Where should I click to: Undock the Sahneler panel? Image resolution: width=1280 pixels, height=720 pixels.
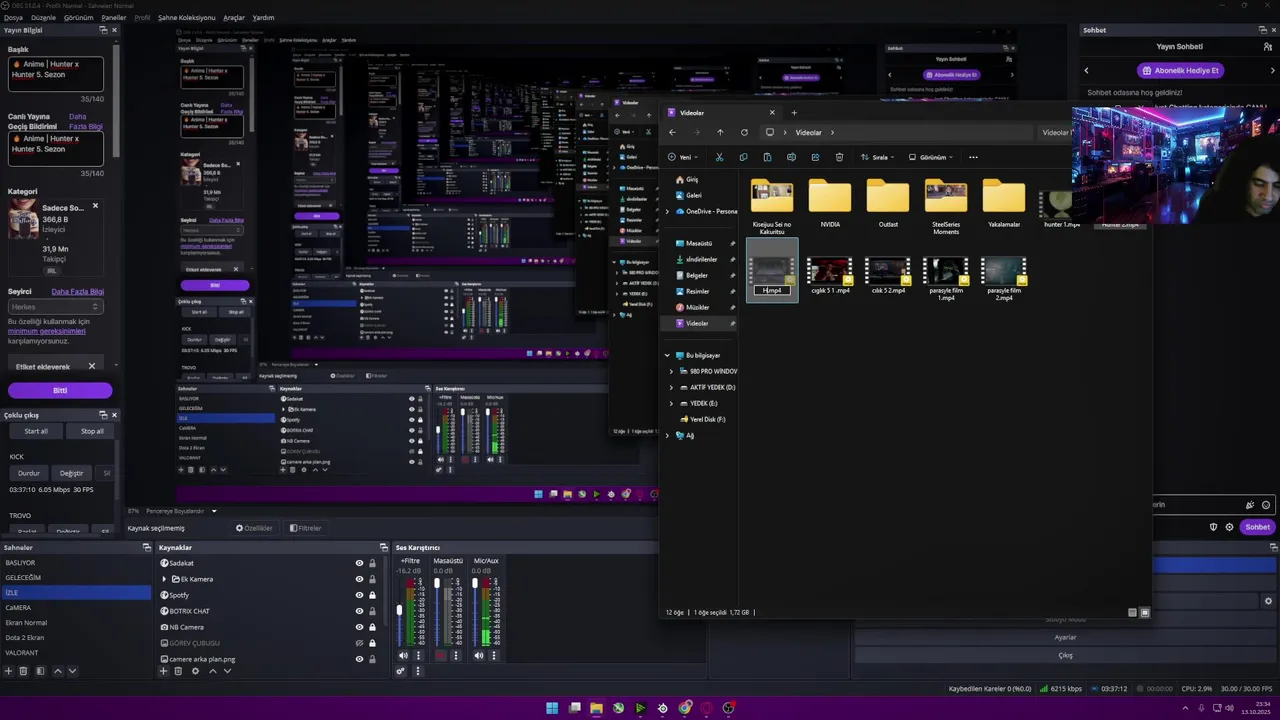(x=146, y=548)
